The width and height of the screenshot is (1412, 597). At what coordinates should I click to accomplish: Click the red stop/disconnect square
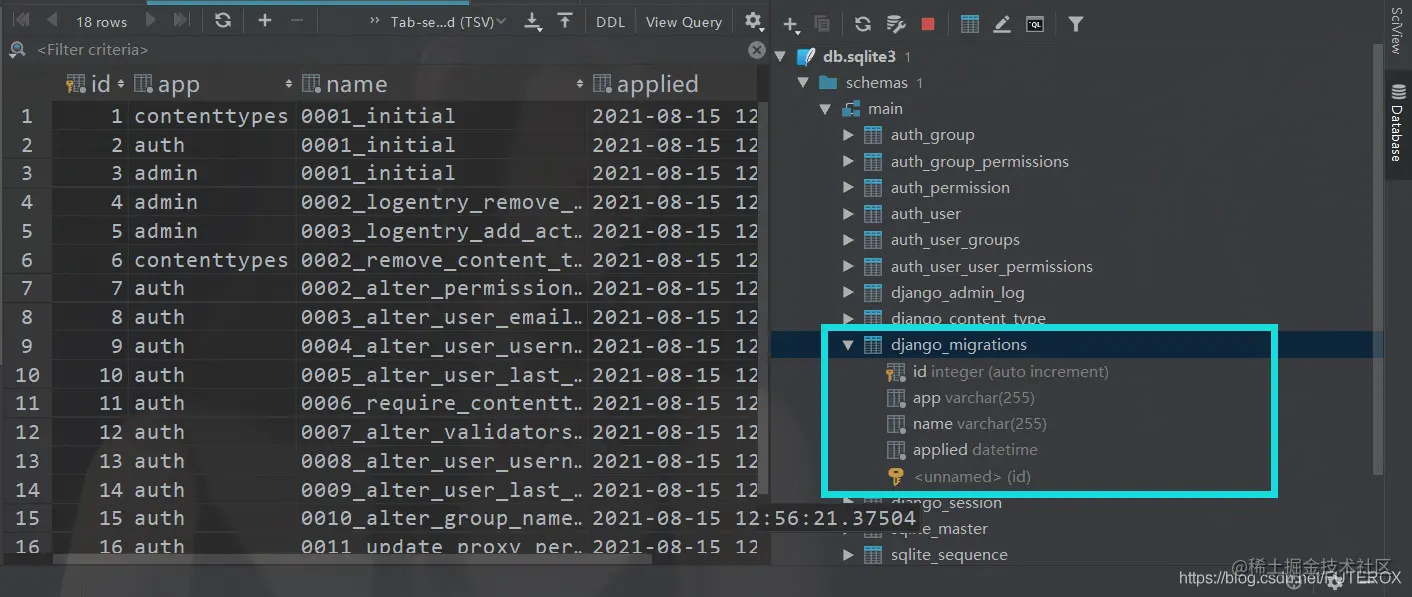coord(928,24)
